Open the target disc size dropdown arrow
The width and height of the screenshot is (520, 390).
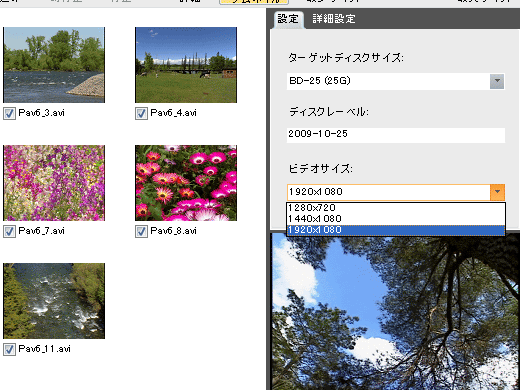click(x=497, y=81)
